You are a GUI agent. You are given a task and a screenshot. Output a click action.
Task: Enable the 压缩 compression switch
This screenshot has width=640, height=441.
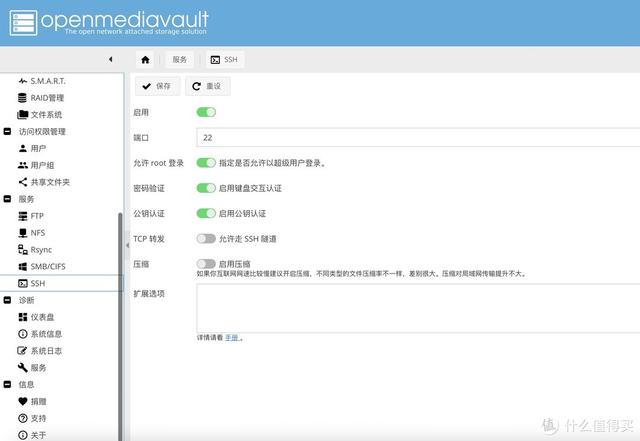[x=206, y=264]
